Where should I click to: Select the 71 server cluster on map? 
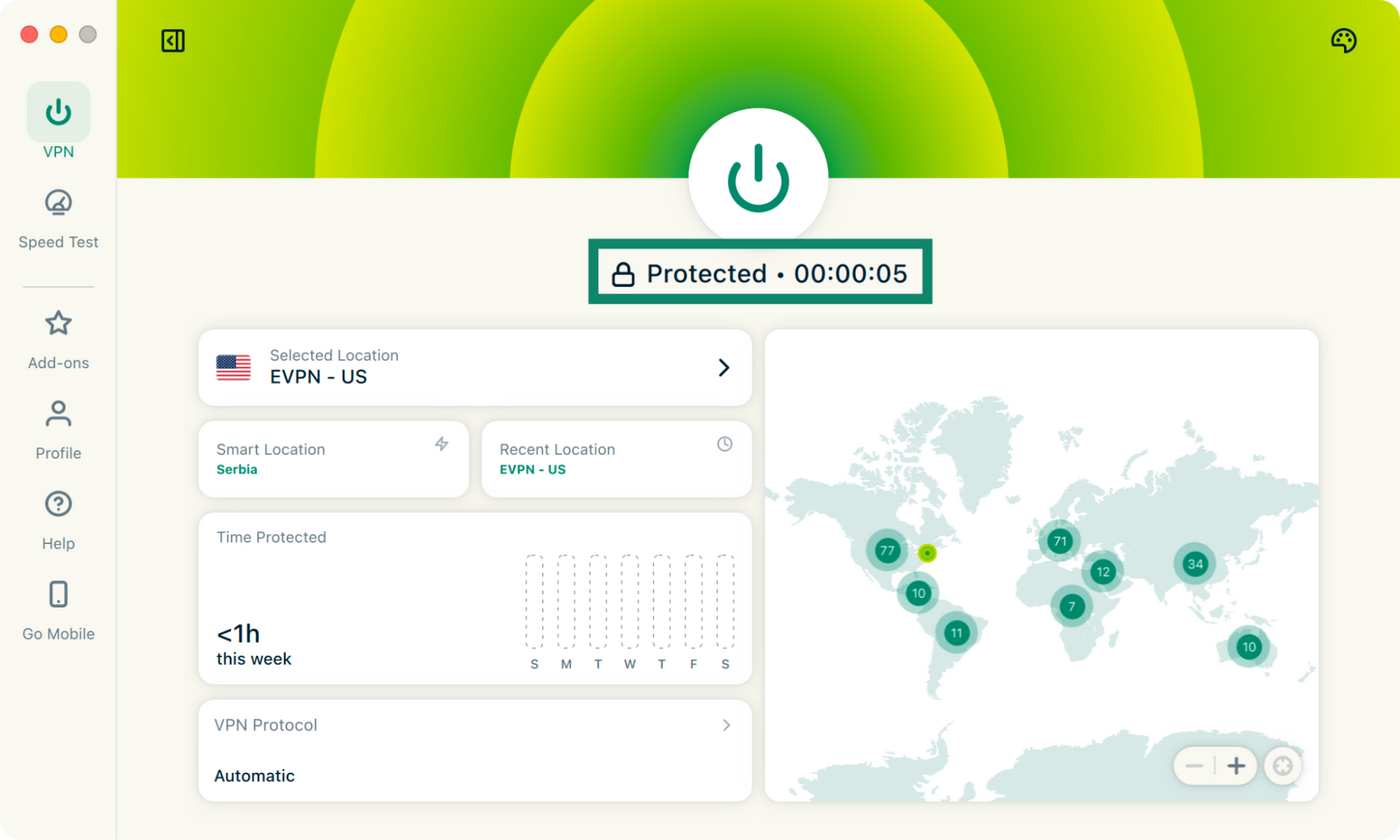point(1059,541)
